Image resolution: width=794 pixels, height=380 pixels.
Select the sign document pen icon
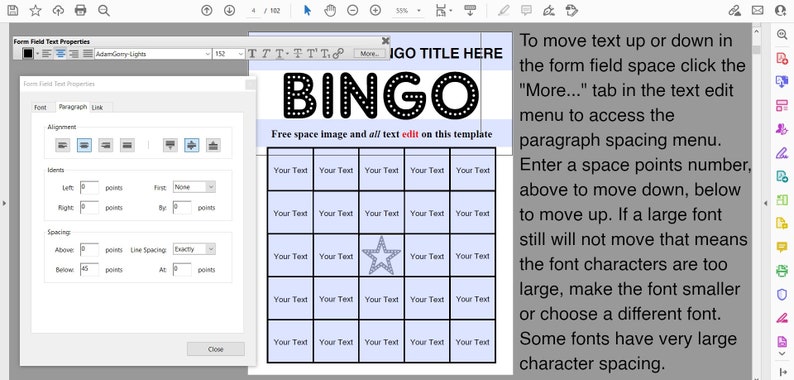(x=548, y=10)
